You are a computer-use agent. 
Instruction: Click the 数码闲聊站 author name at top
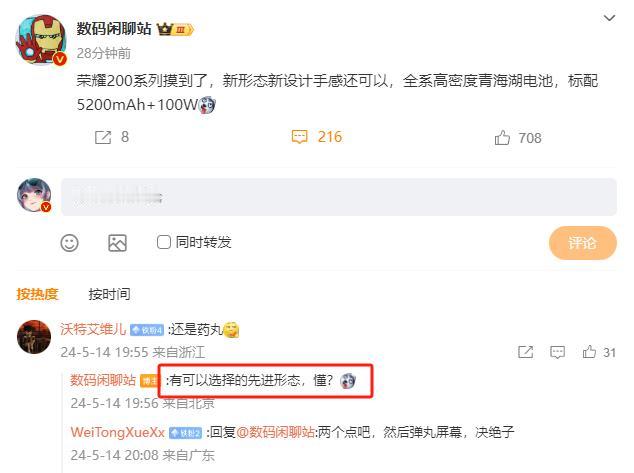(114, 29)
